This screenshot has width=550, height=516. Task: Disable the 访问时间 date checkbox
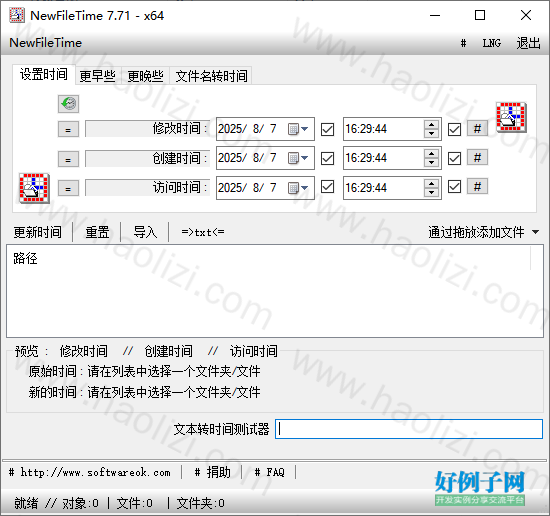328,187
